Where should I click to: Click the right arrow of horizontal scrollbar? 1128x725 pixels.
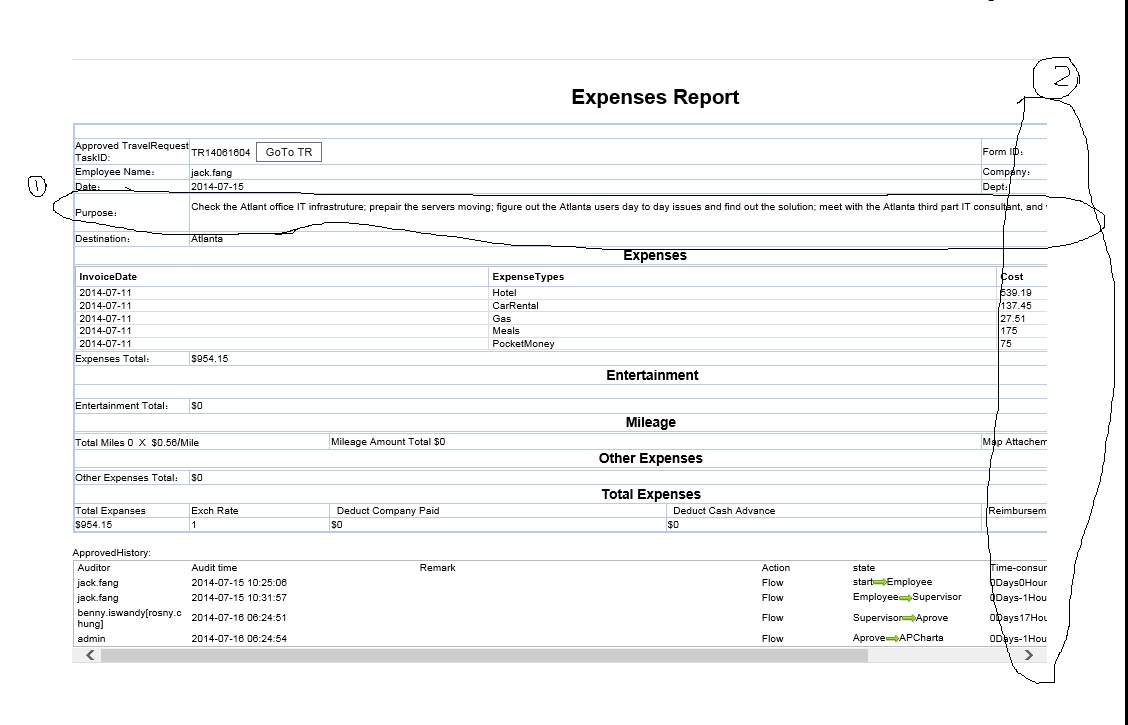click(1029, 655)
